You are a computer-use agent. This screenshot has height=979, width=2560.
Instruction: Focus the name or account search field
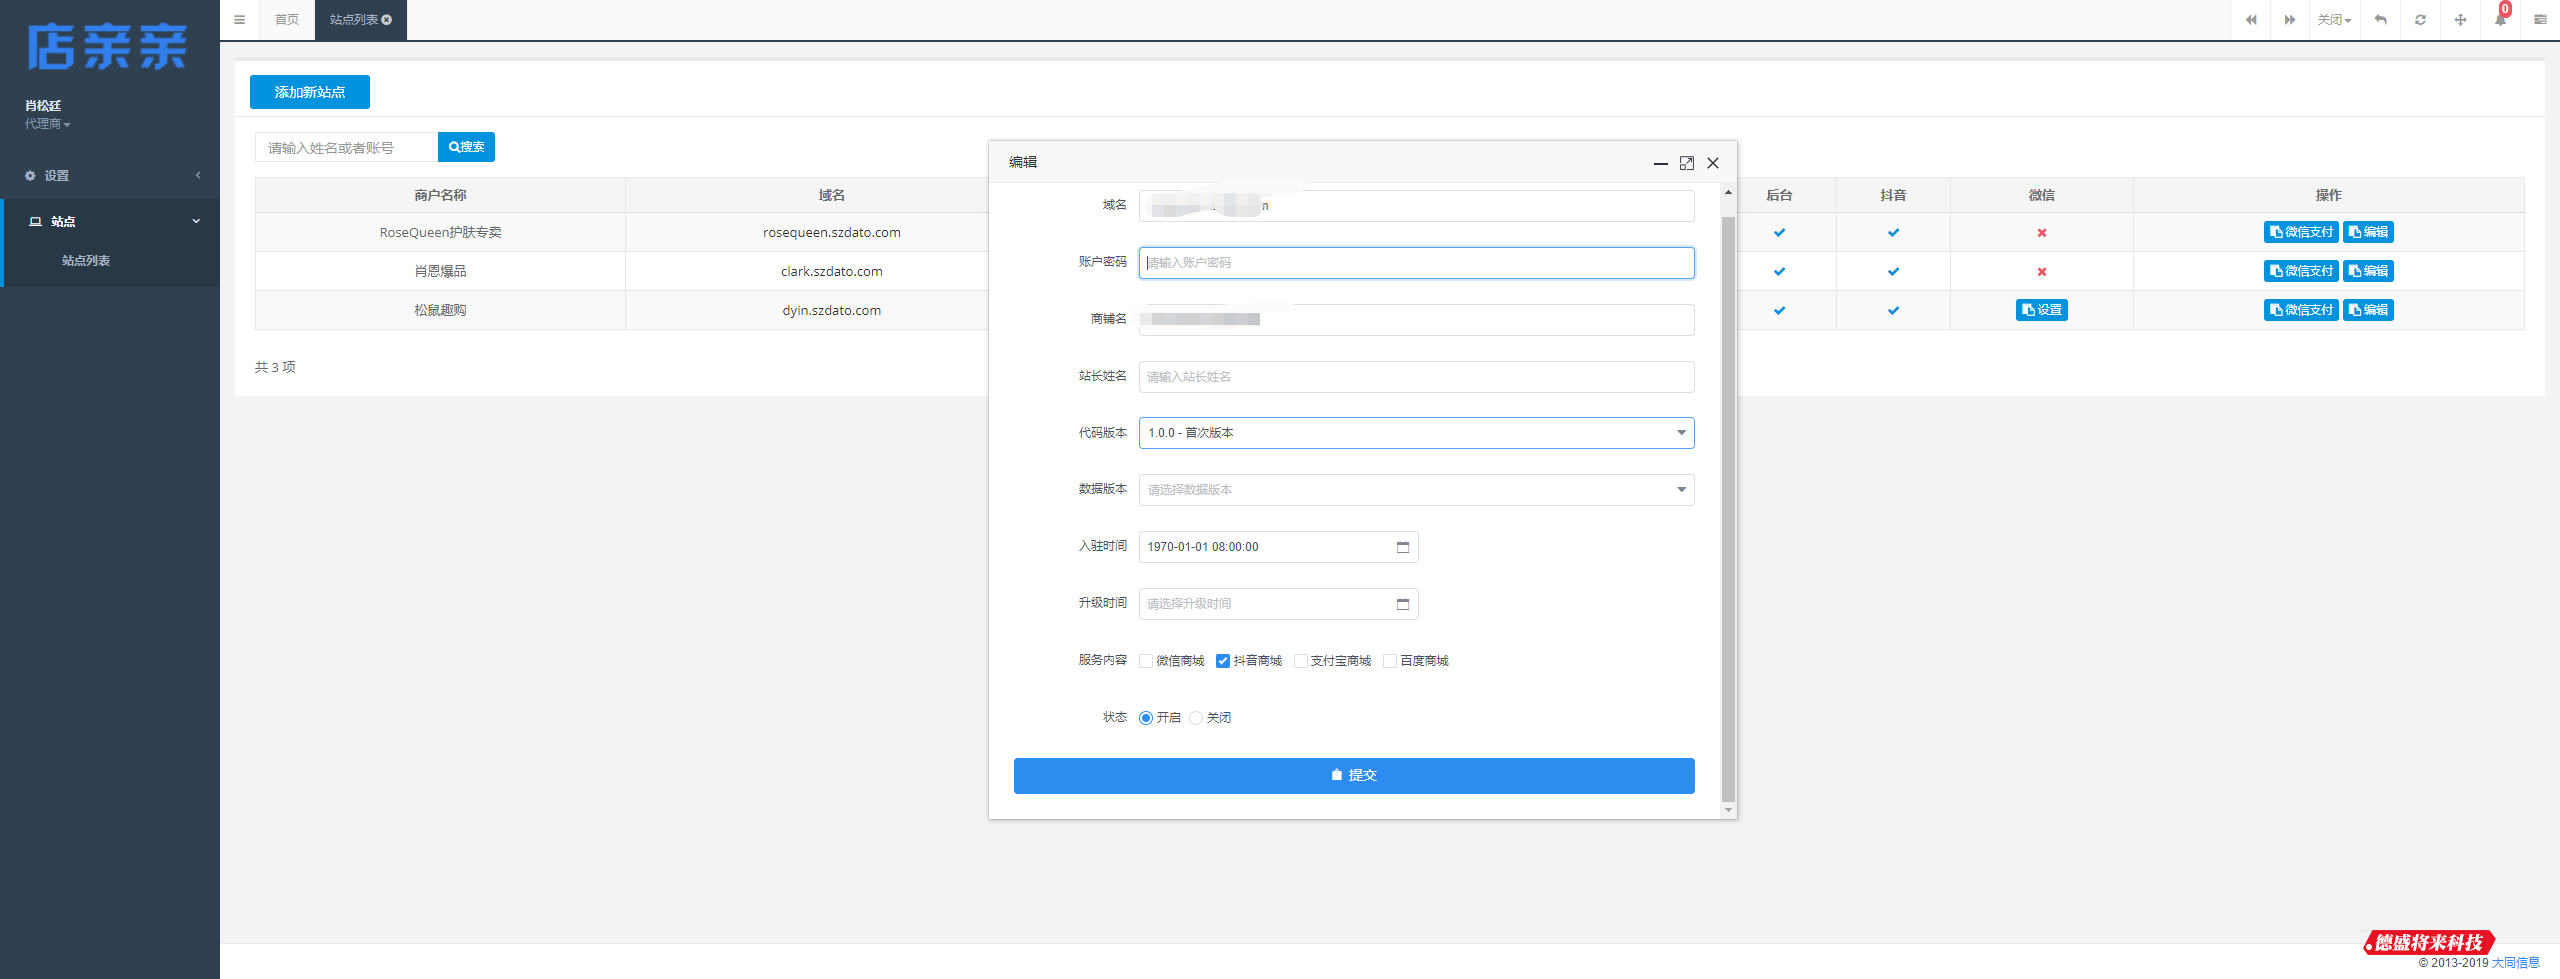(346, 147)
